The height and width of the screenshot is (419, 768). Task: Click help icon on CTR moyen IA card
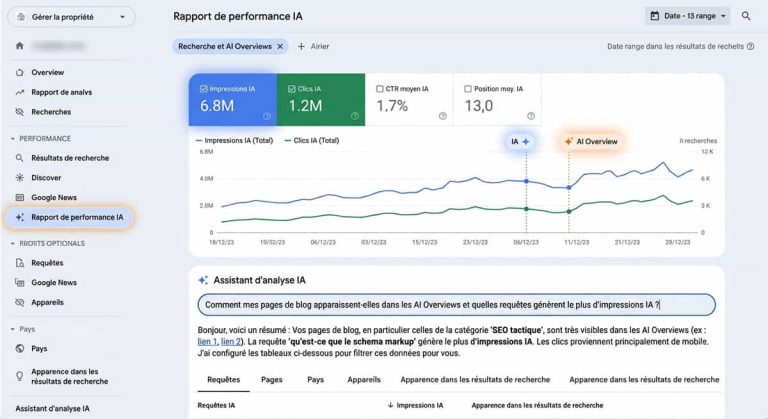pyautogui.click(x=443, y=116)
